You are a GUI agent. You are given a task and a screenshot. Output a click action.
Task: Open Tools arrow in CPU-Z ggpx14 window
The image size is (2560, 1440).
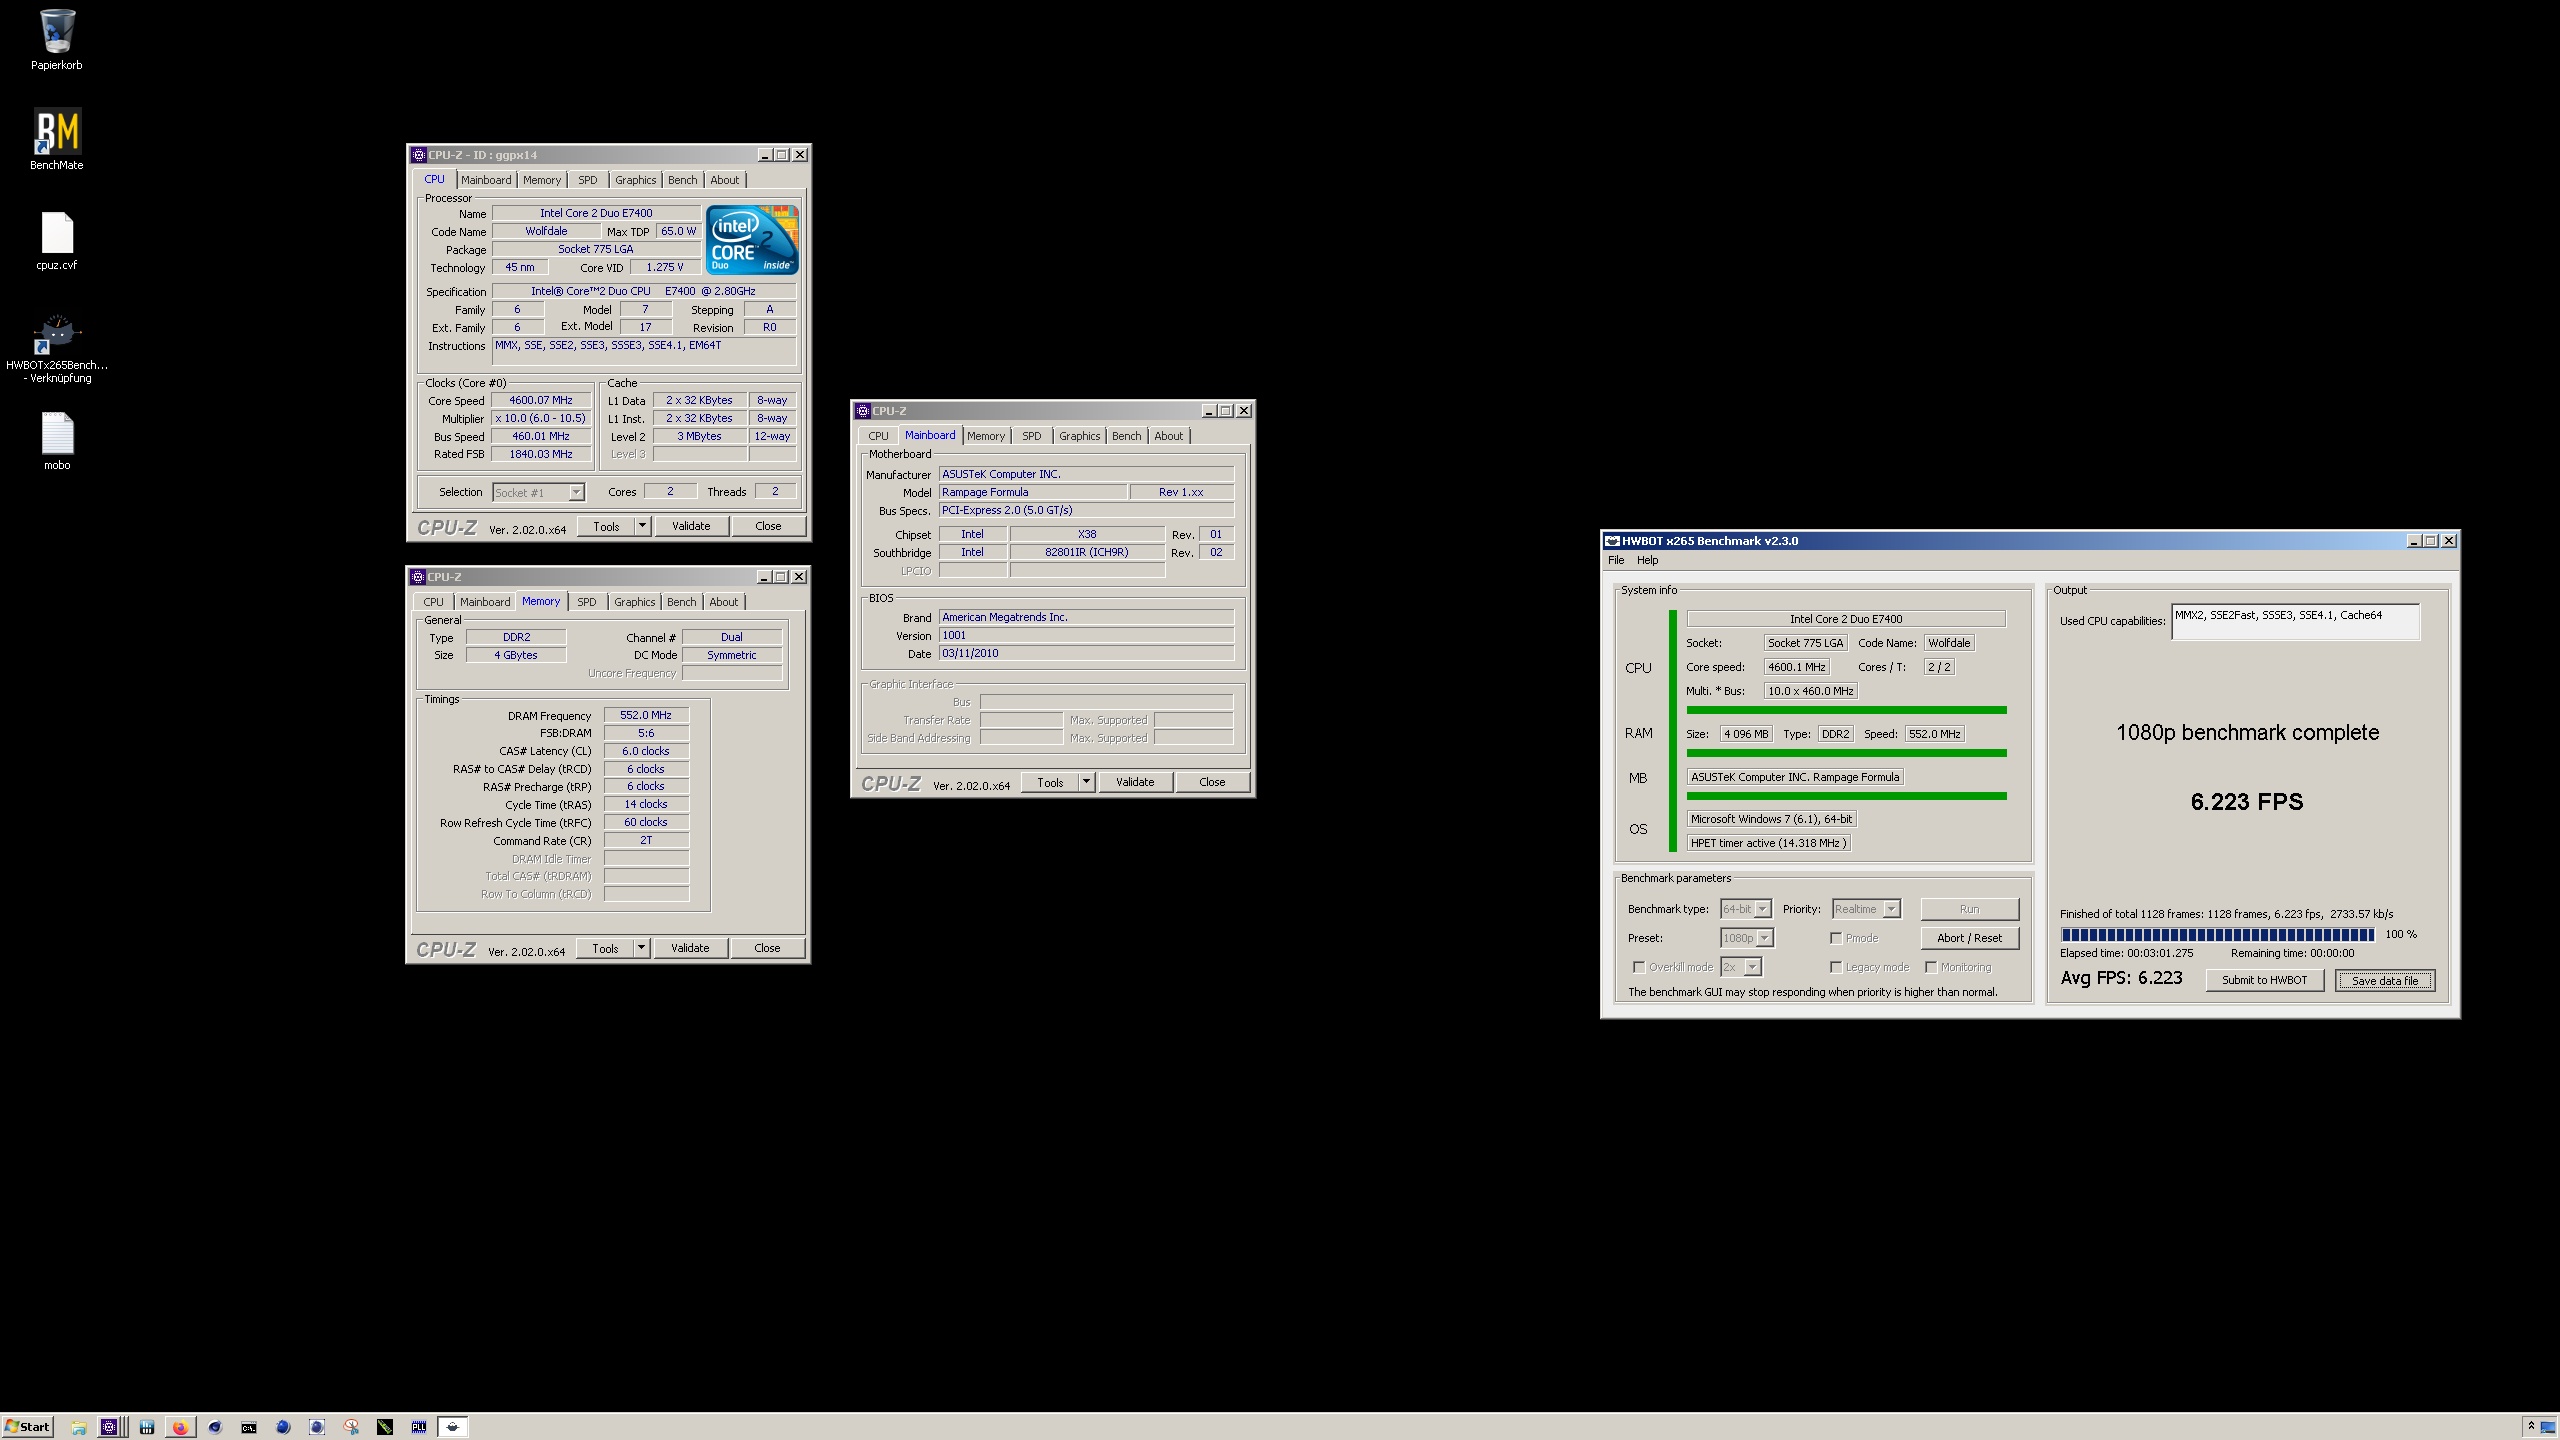click(x=643, y=526)
